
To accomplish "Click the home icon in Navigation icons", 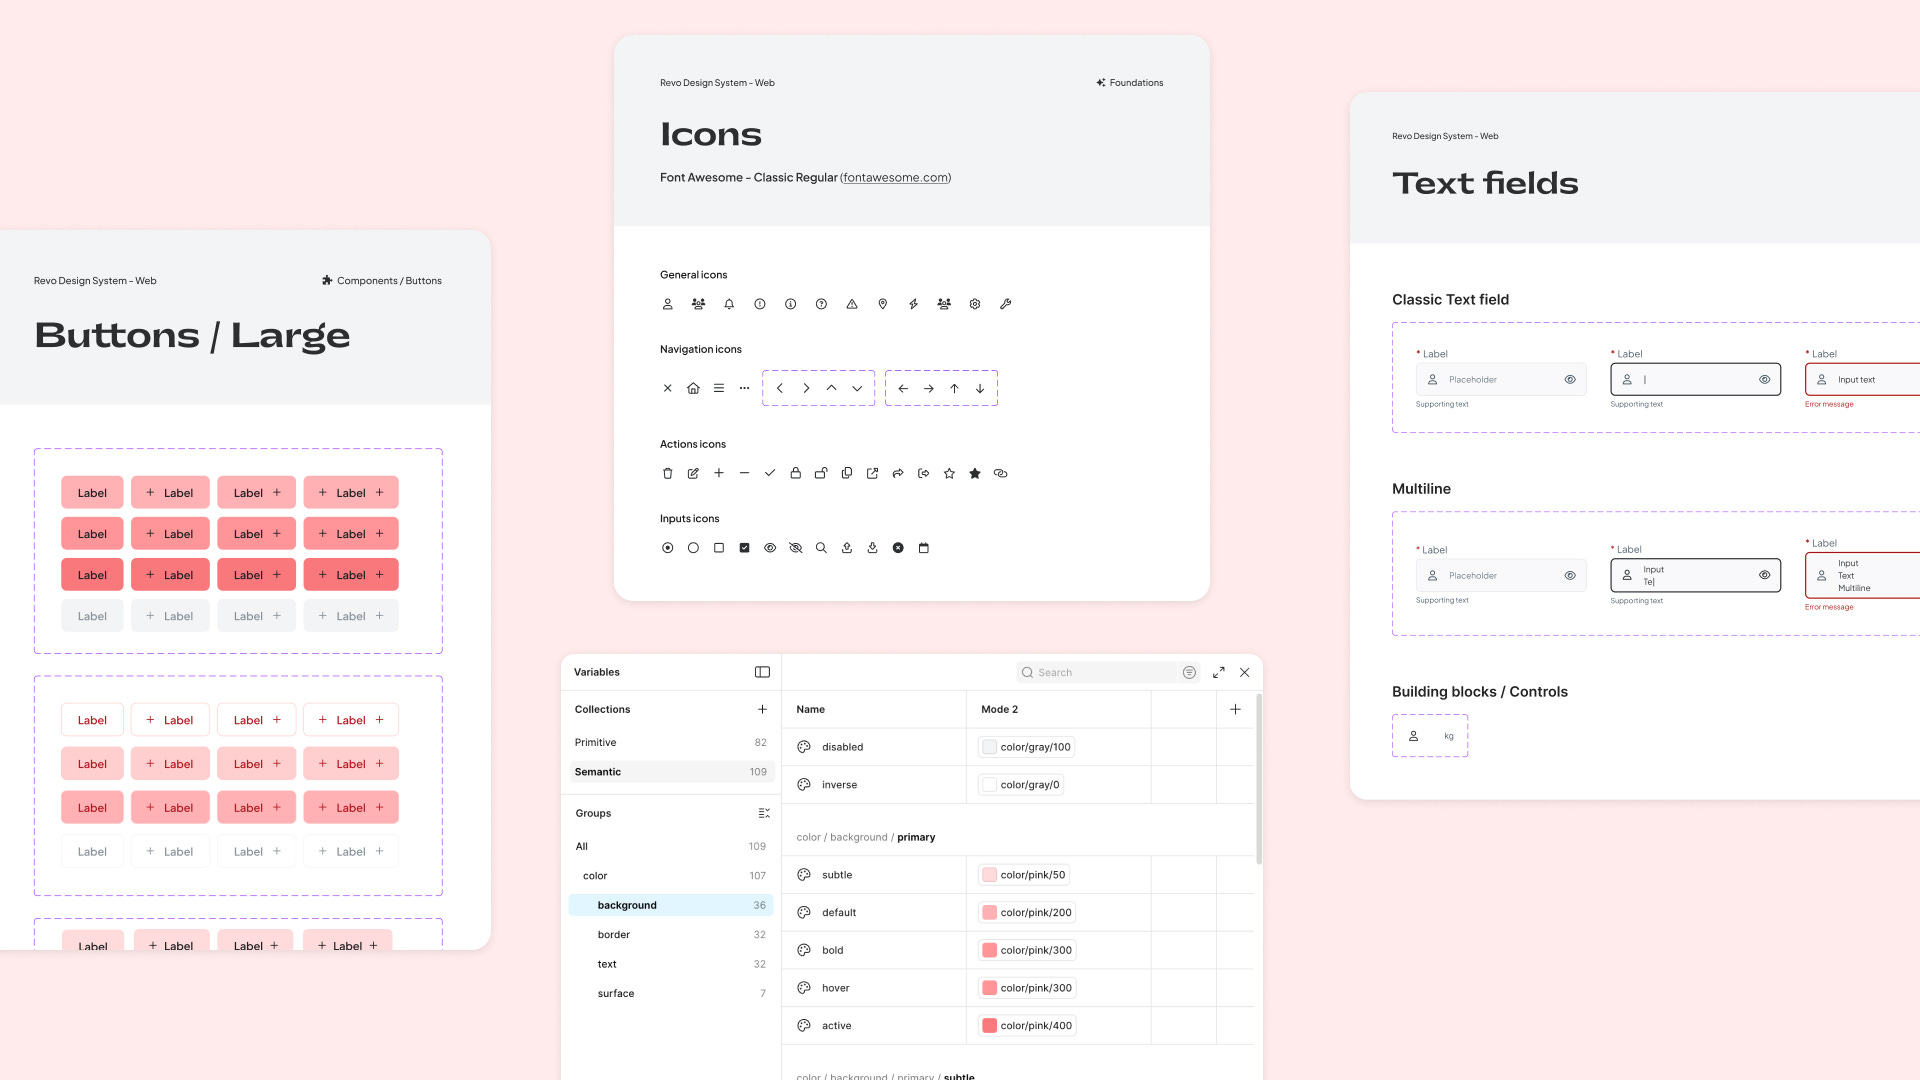I will (693, 388).
